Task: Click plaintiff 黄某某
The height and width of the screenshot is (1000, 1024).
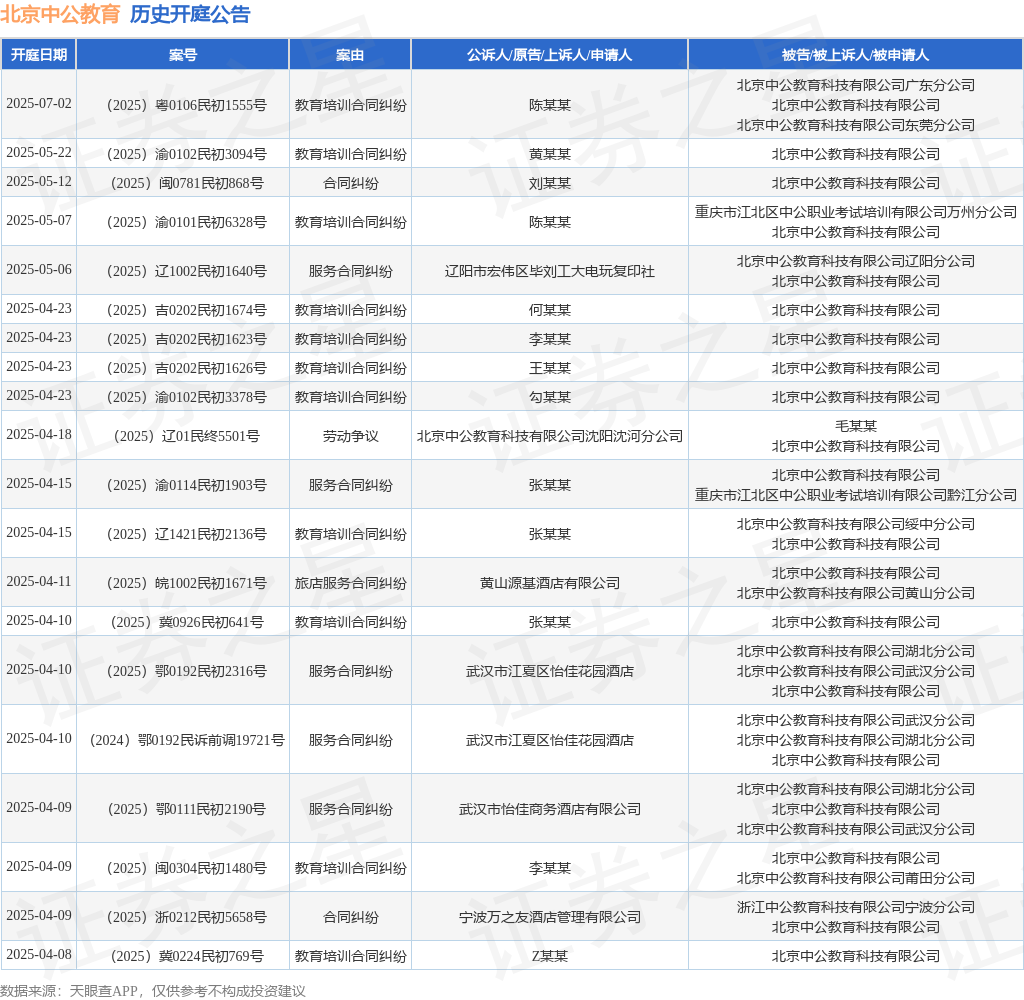Action: [x=550, y=154]
